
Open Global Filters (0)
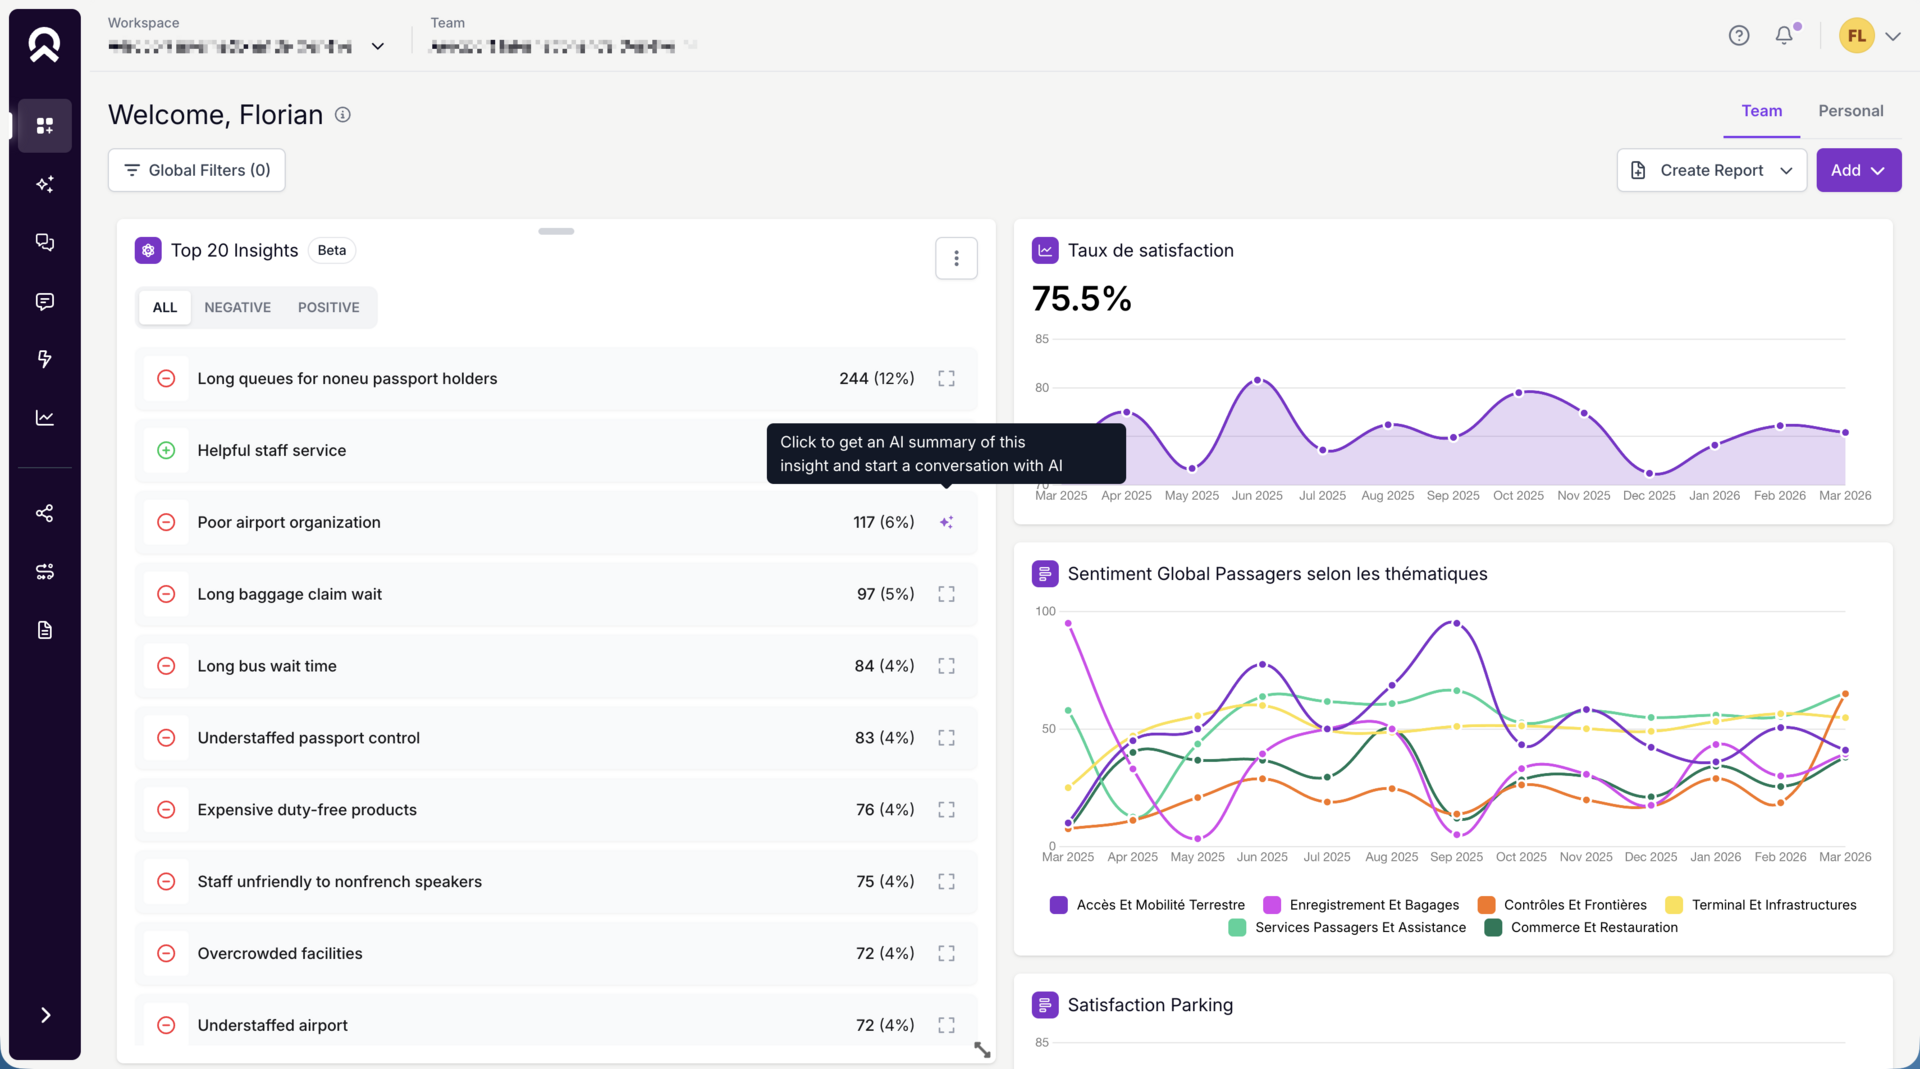pos(197,170)
